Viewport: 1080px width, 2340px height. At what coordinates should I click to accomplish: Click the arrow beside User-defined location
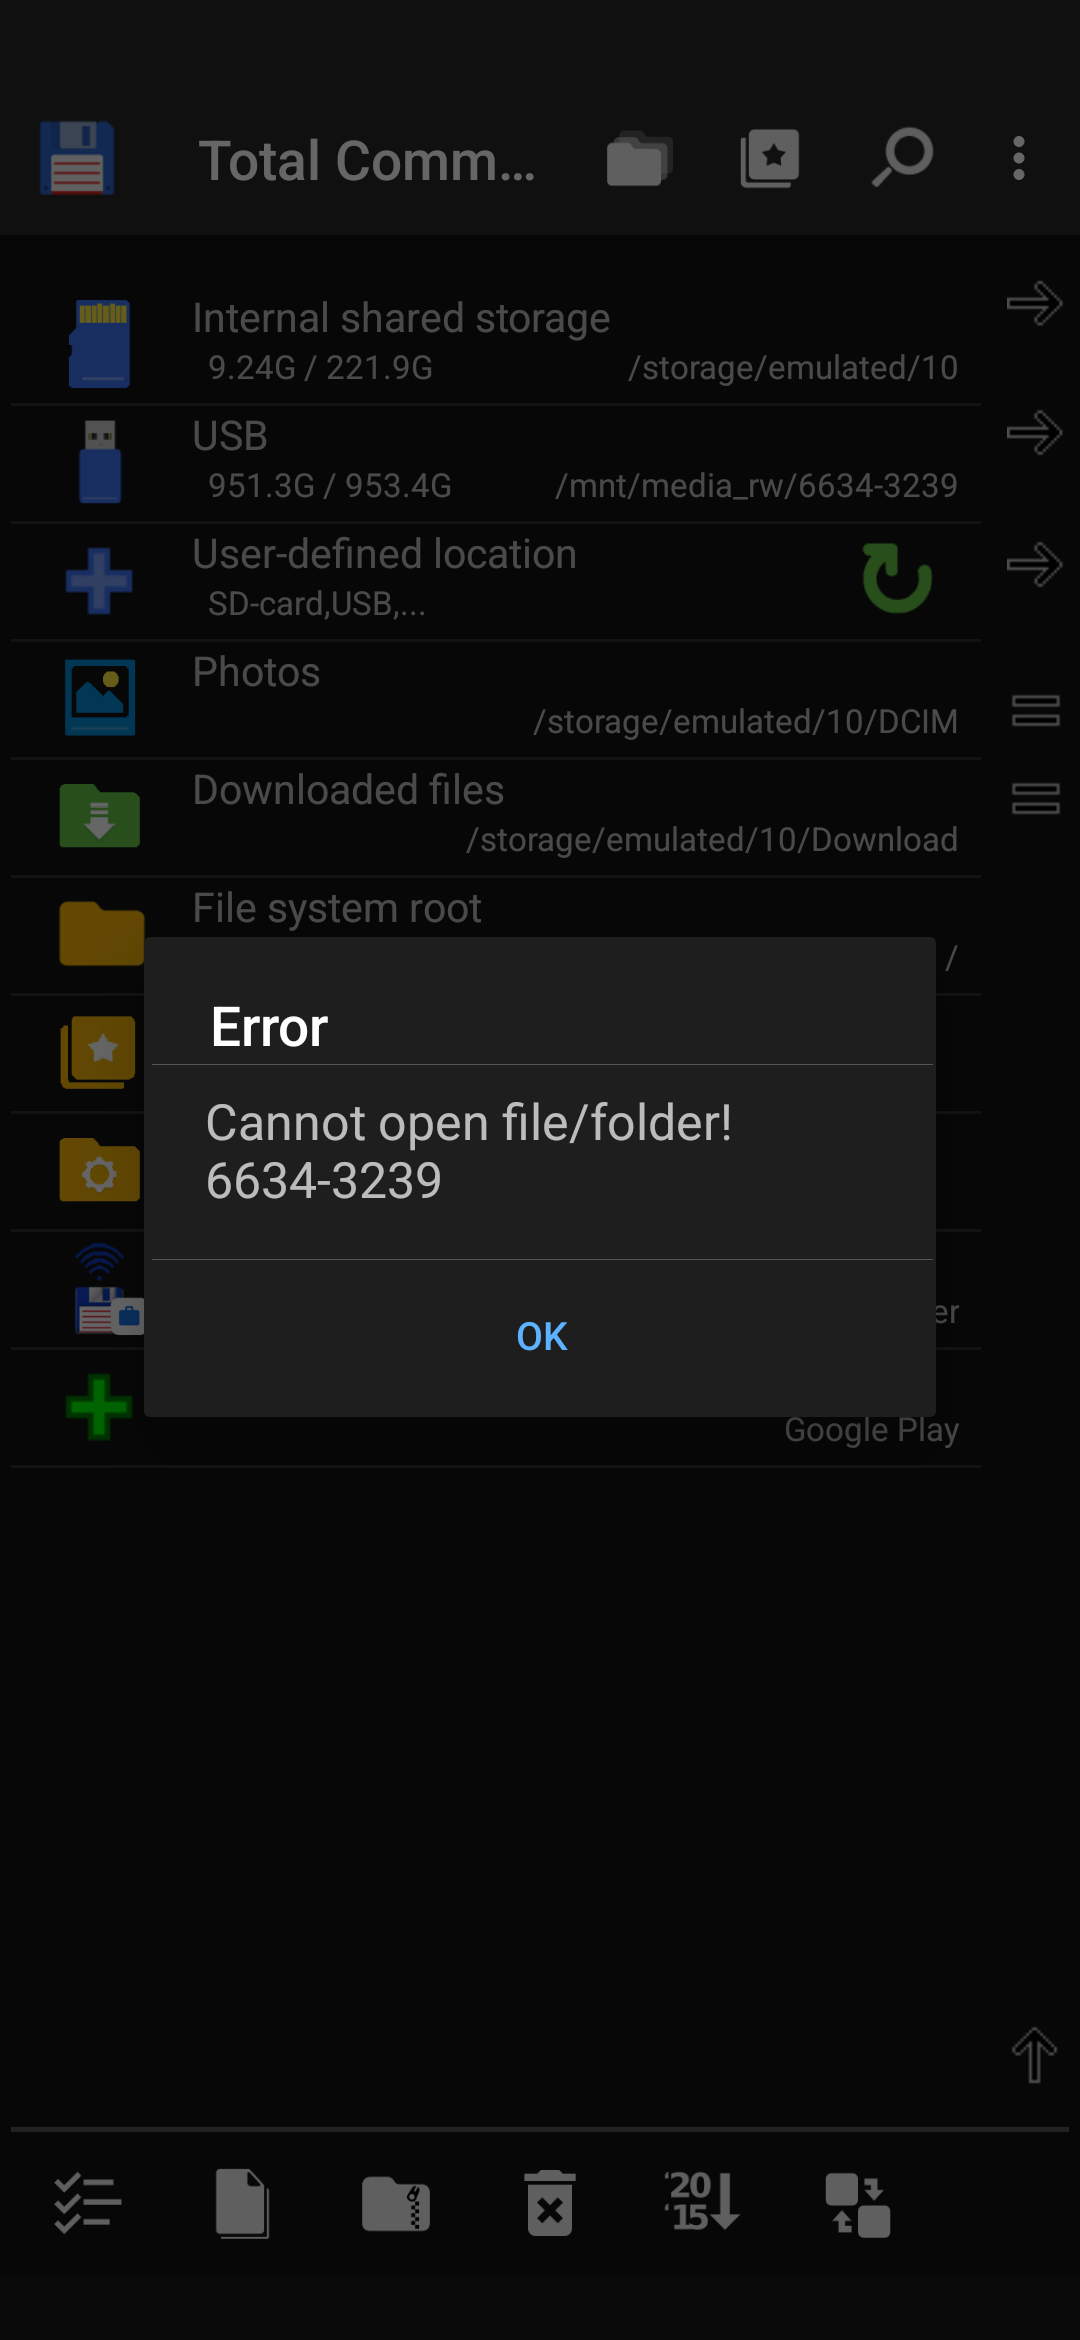[1034, 565]
